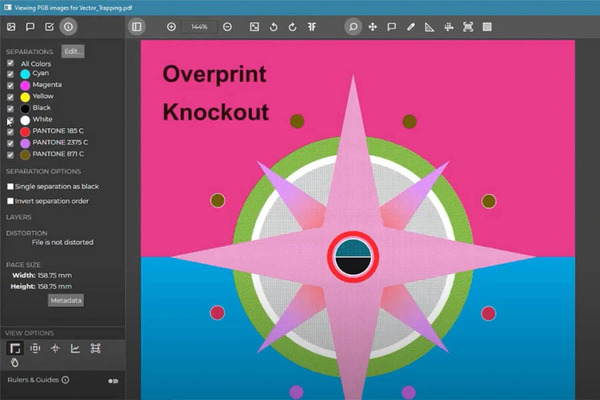
Task: Select the pencil drawing tool
Action: point(411,27)
